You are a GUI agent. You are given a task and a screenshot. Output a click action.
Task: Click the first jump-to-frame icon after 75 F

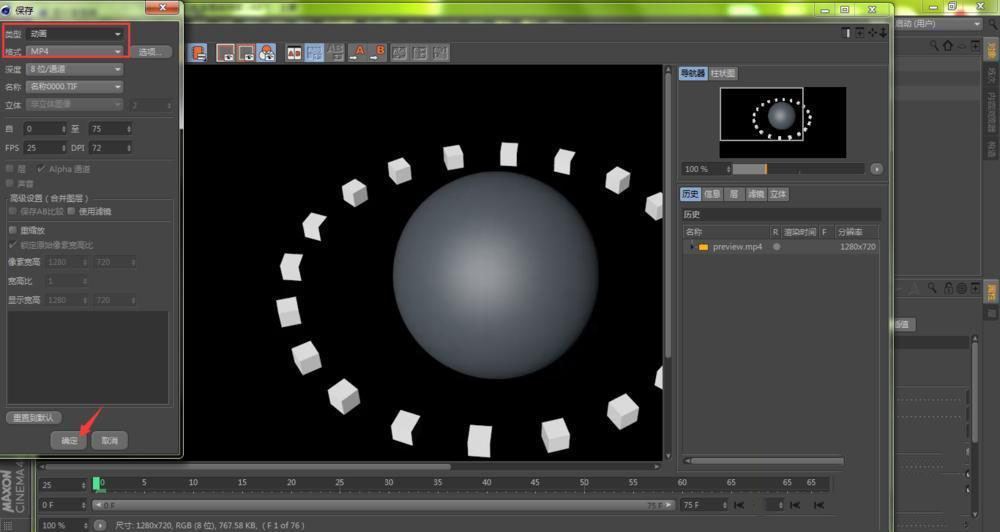pos(739,505)
